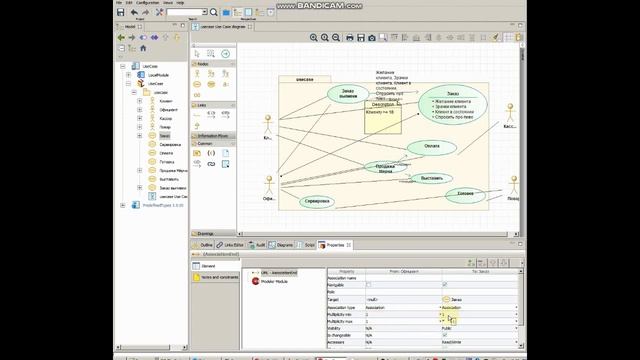This screenshot has width=640, height=360.
Task: Switch to the Script tab
Action: [305, 245]
